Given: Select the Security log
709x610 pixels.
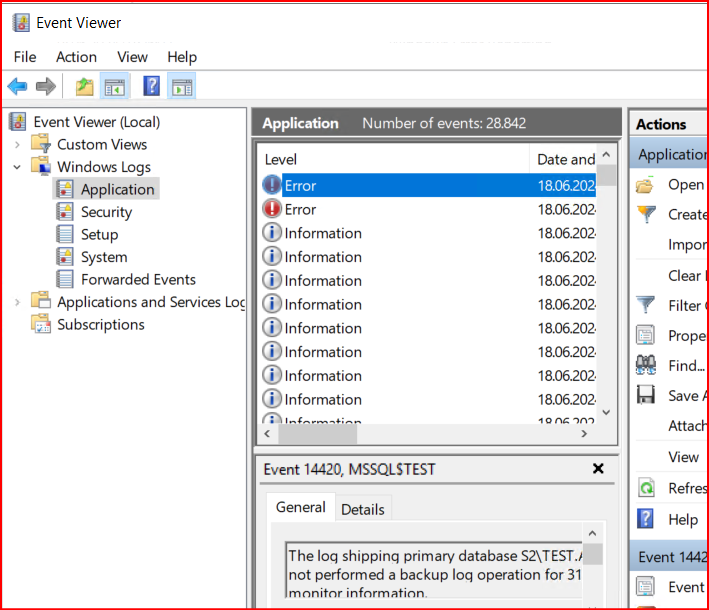Looking at the screenshot, I should point(106,212).
